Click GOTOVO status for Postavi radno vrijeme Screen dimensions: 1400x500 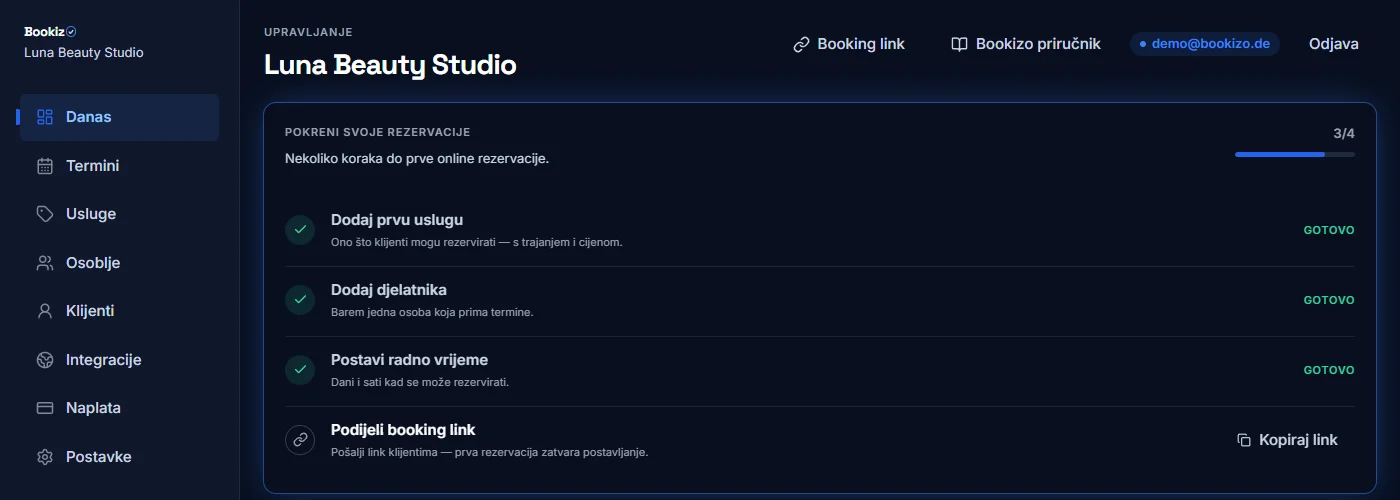coord(1329,370)
